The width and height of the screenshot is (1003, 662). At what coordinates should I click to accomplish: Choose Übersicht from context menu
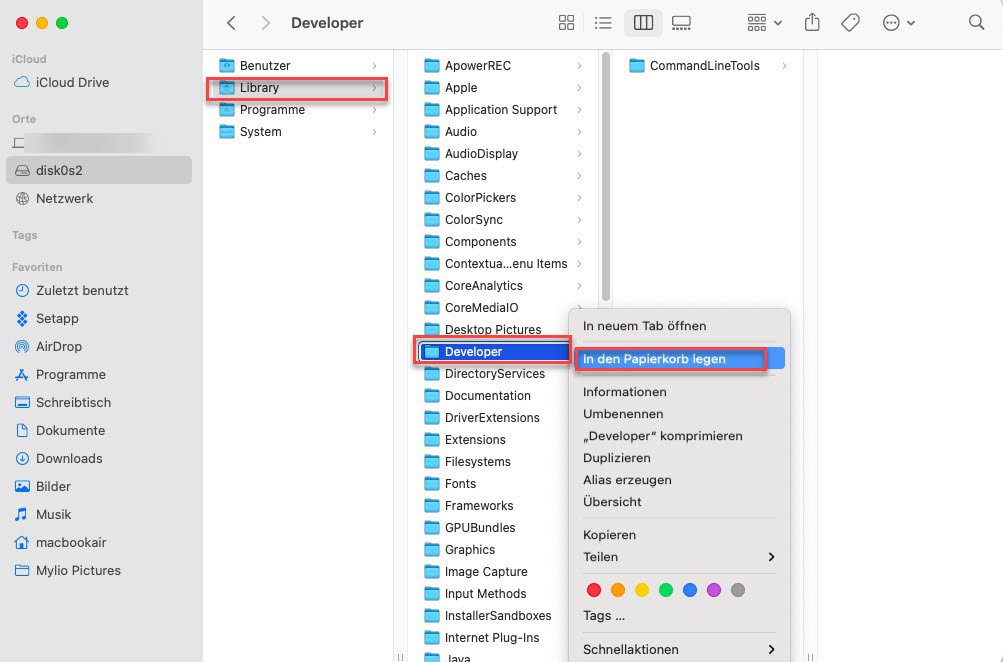click(679, 502)
